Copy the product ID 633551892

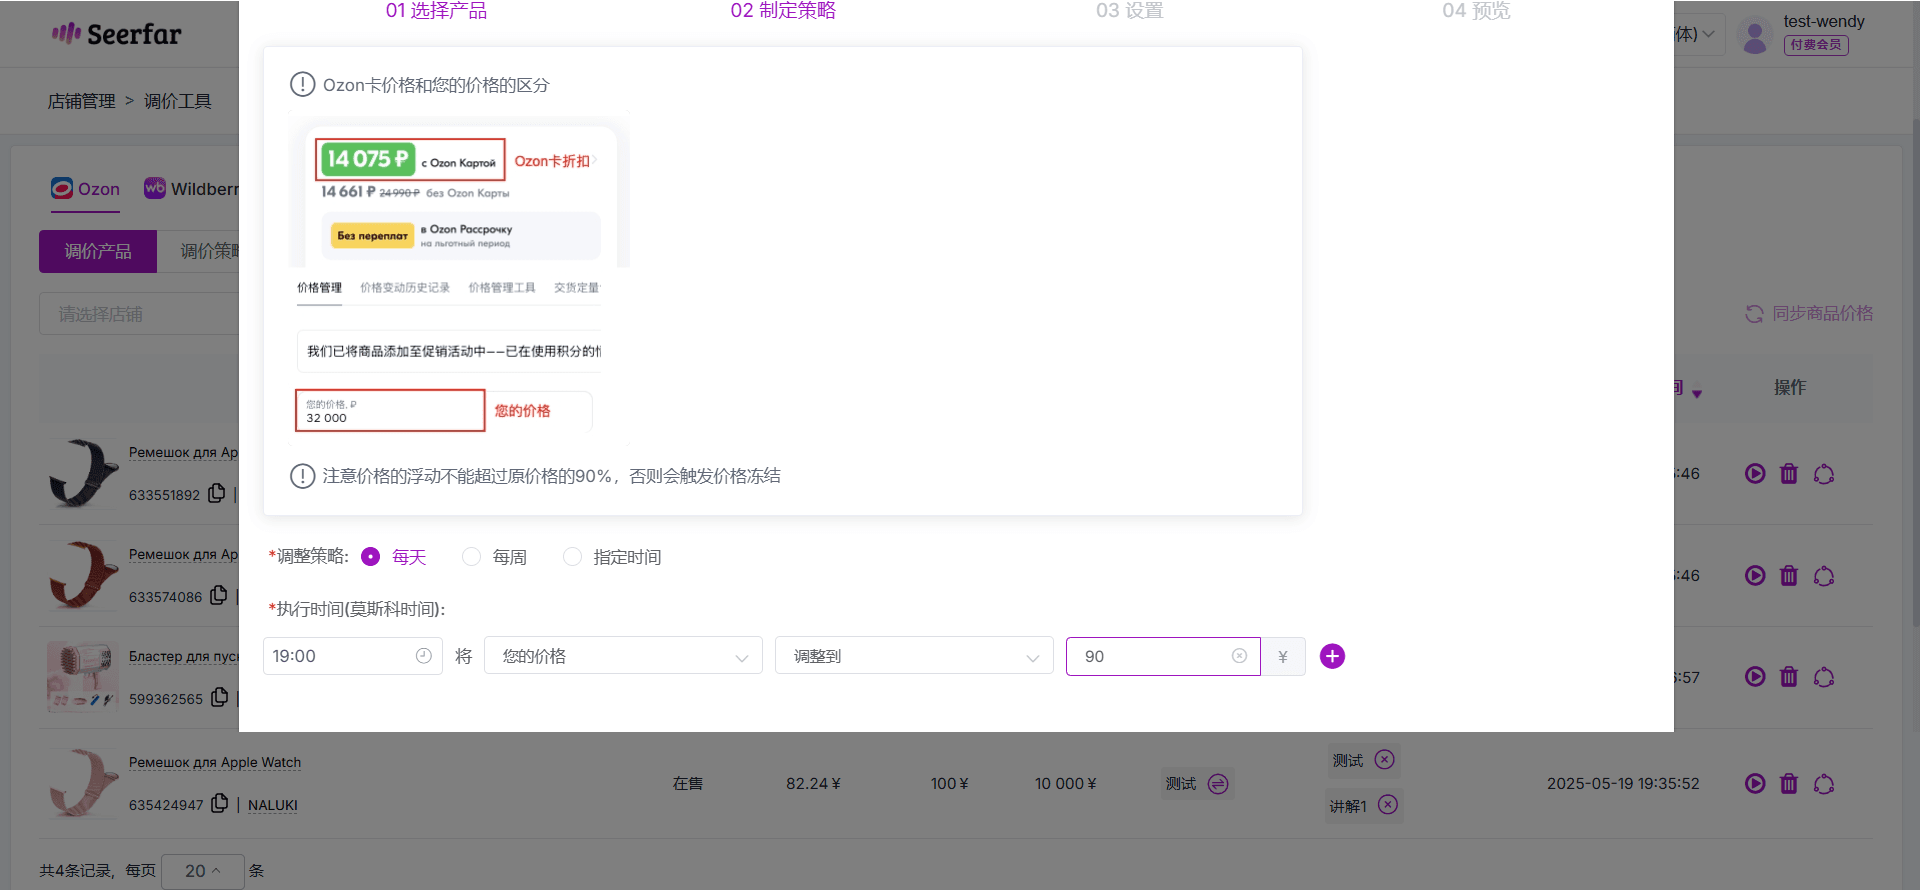point(216,493)
